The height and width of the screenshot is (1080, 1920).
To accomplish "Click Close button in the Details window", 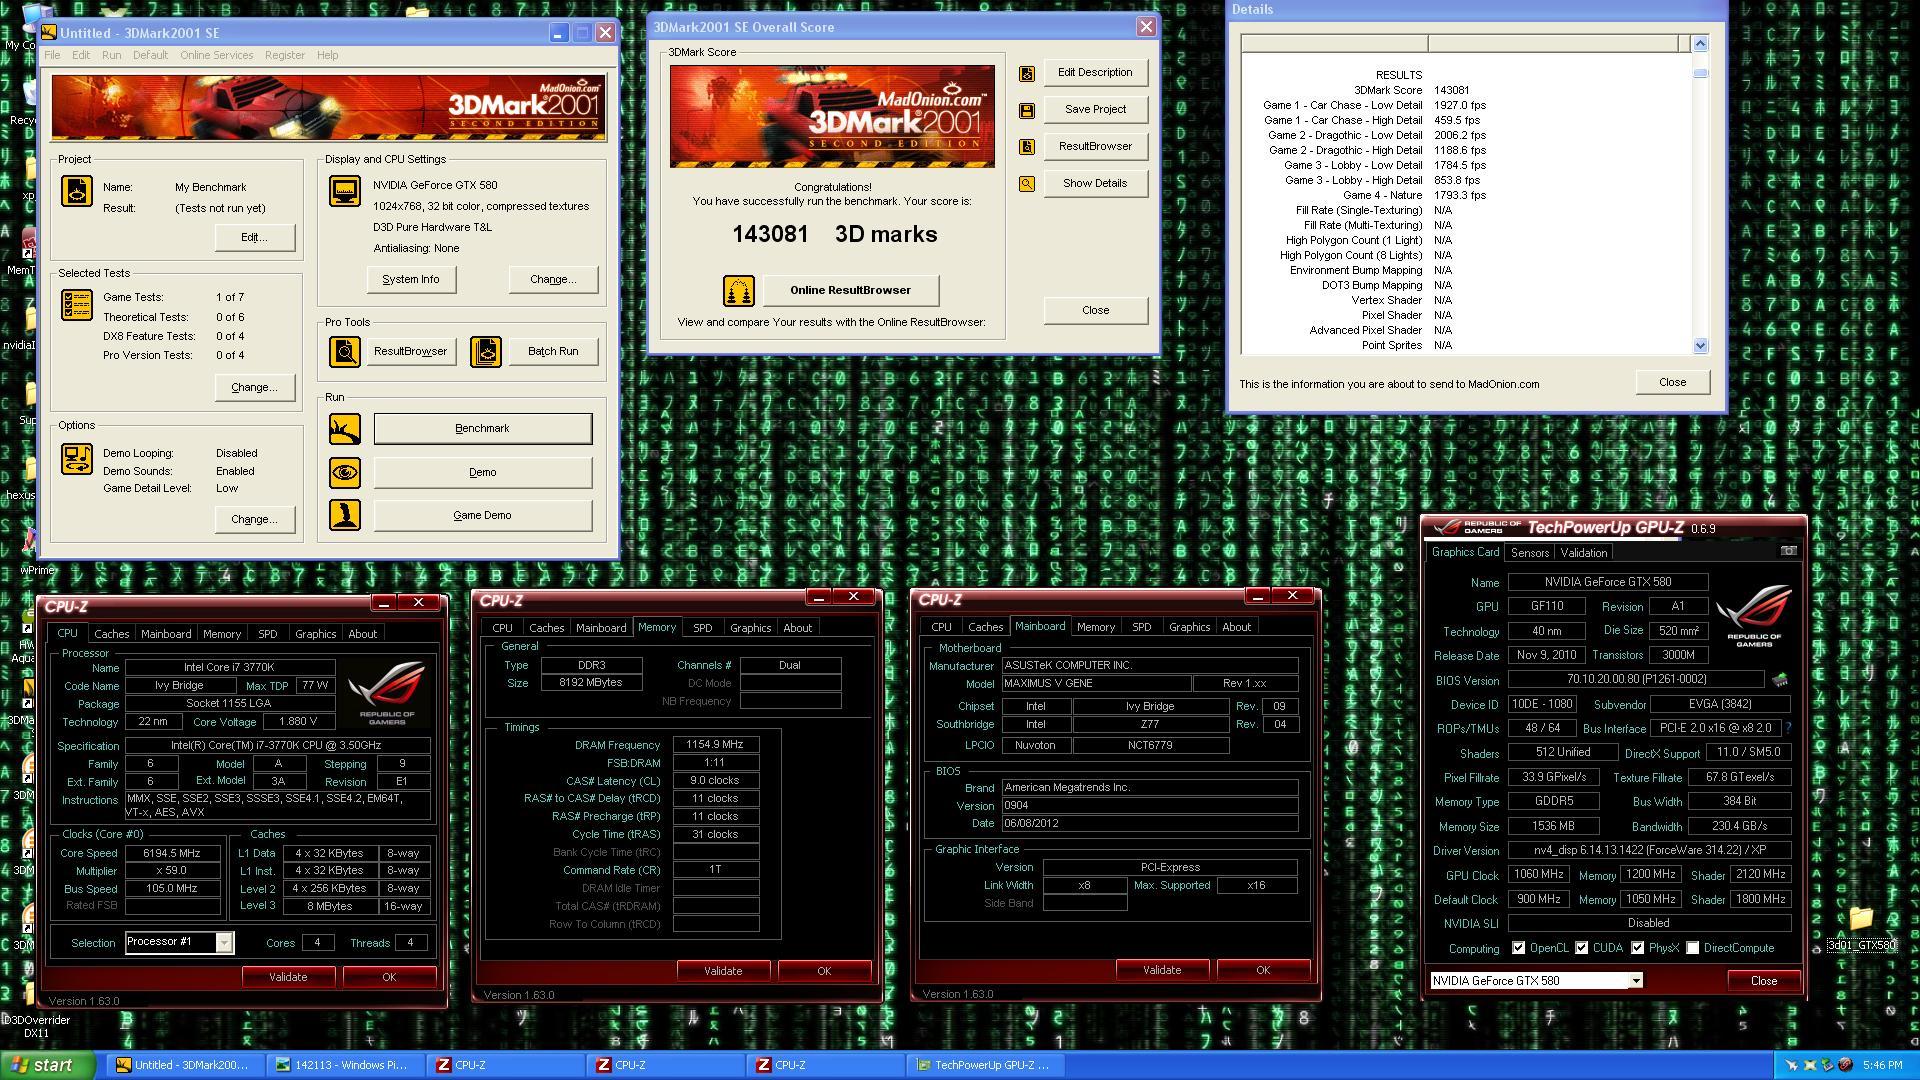I will 1672,382.
